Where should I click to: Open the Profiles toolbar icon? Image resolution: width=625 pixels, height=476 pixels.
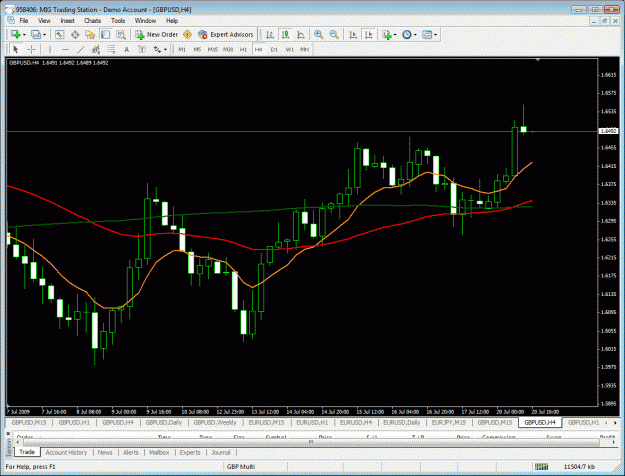[36, 35]
